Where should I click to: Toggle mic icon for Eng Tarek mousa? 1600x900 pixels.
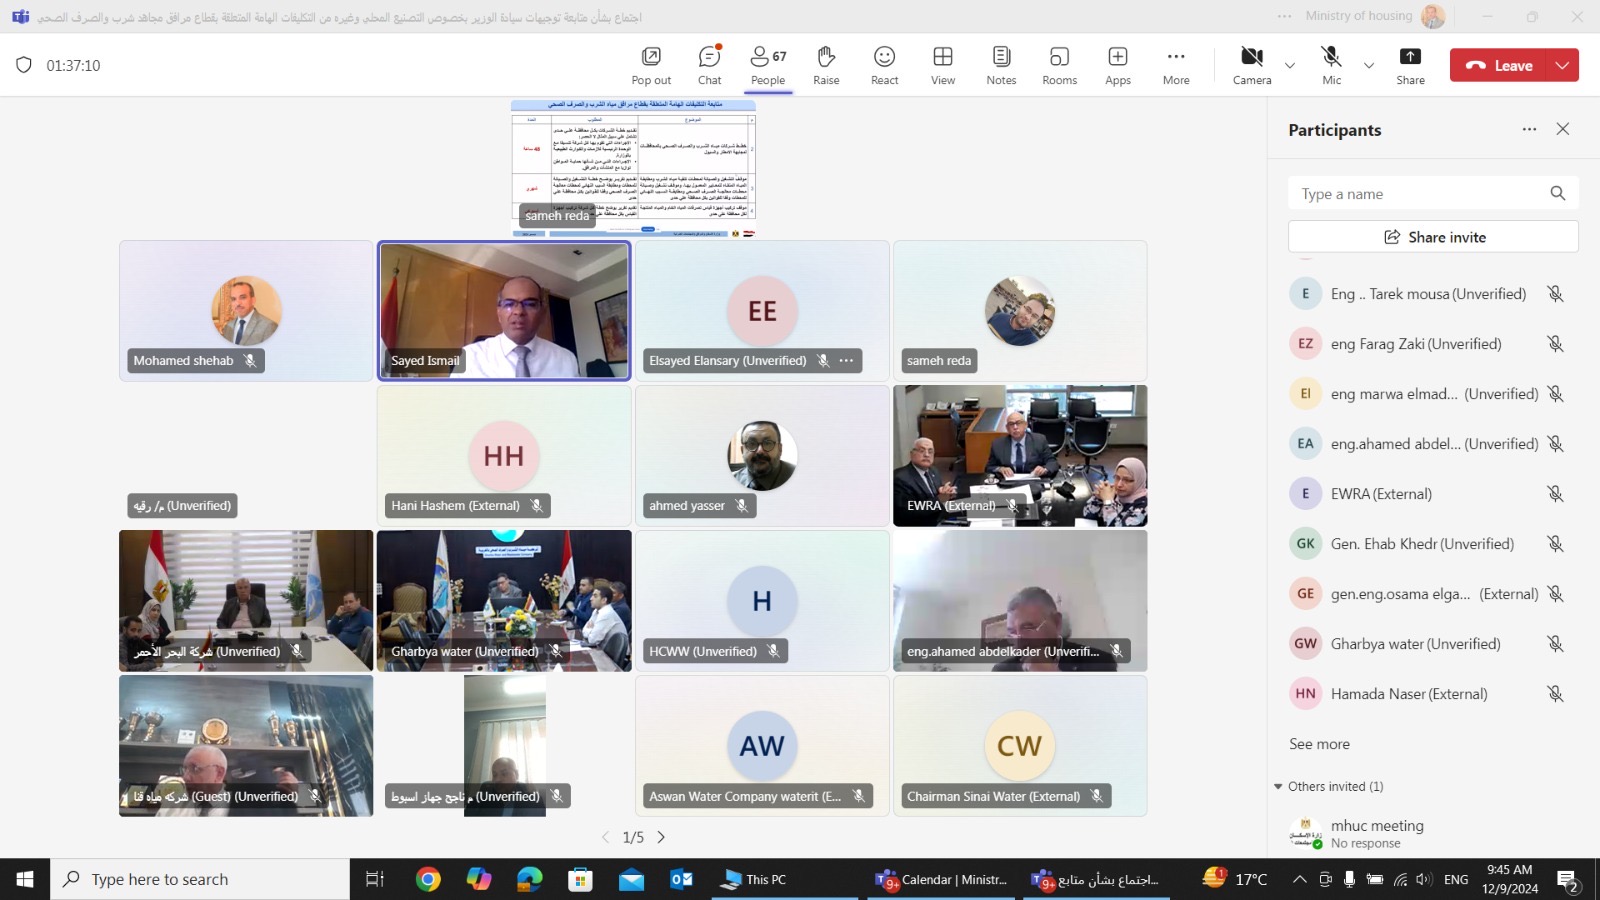(x=1555, y=294)
